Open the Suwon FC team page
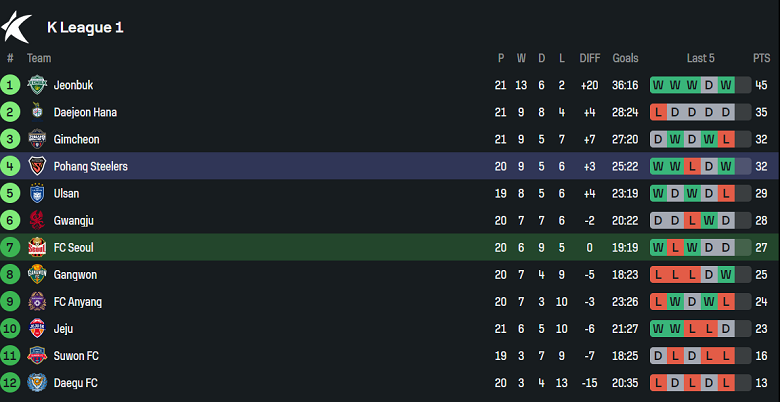780x402 pixels. 76,355
